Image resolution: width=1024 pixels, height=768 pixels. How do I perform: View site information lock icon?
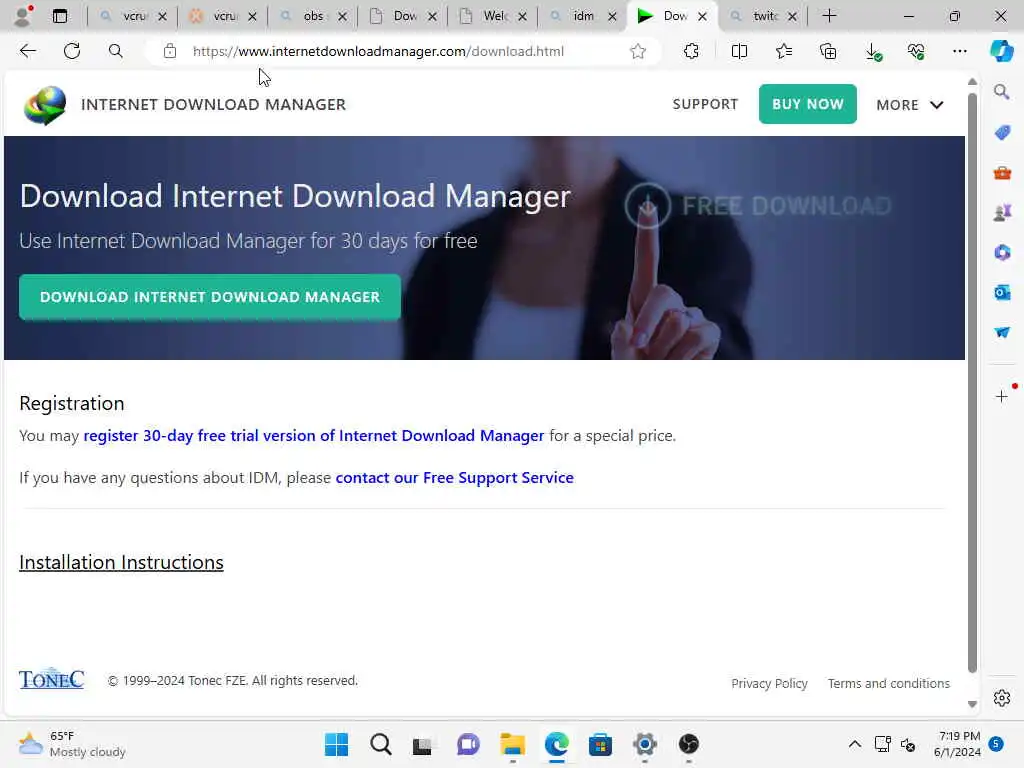click(170, 51)
